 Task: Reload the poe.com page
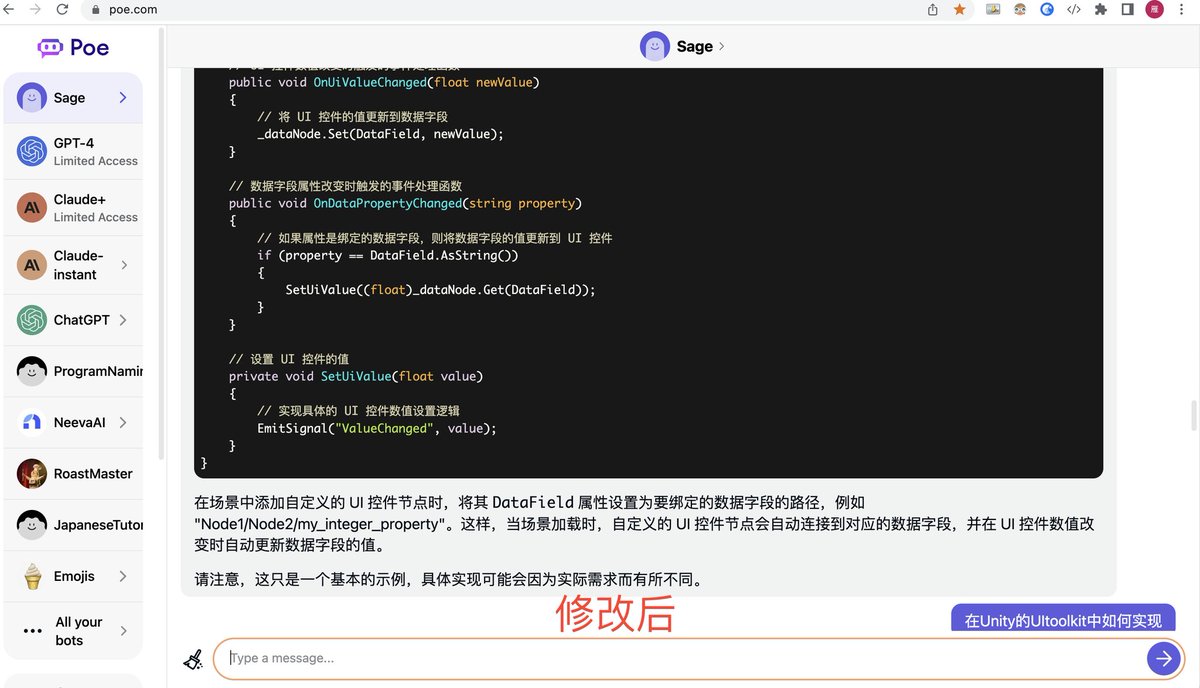coord(62,9)
